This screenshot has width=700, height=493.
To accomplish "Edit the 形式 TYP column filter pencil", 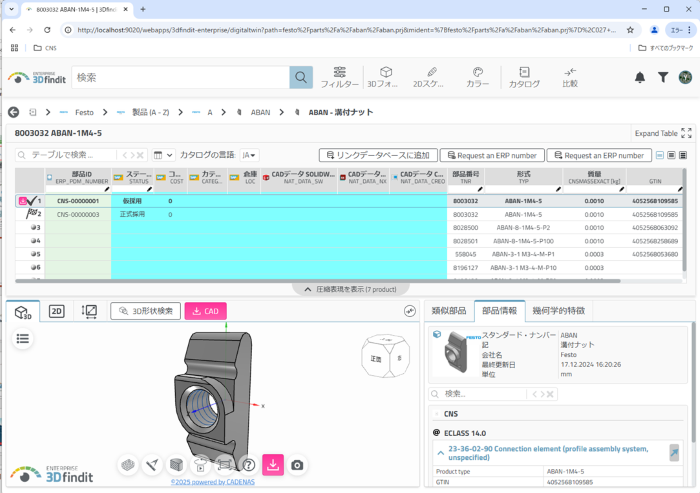I will (x=558, y=189).
